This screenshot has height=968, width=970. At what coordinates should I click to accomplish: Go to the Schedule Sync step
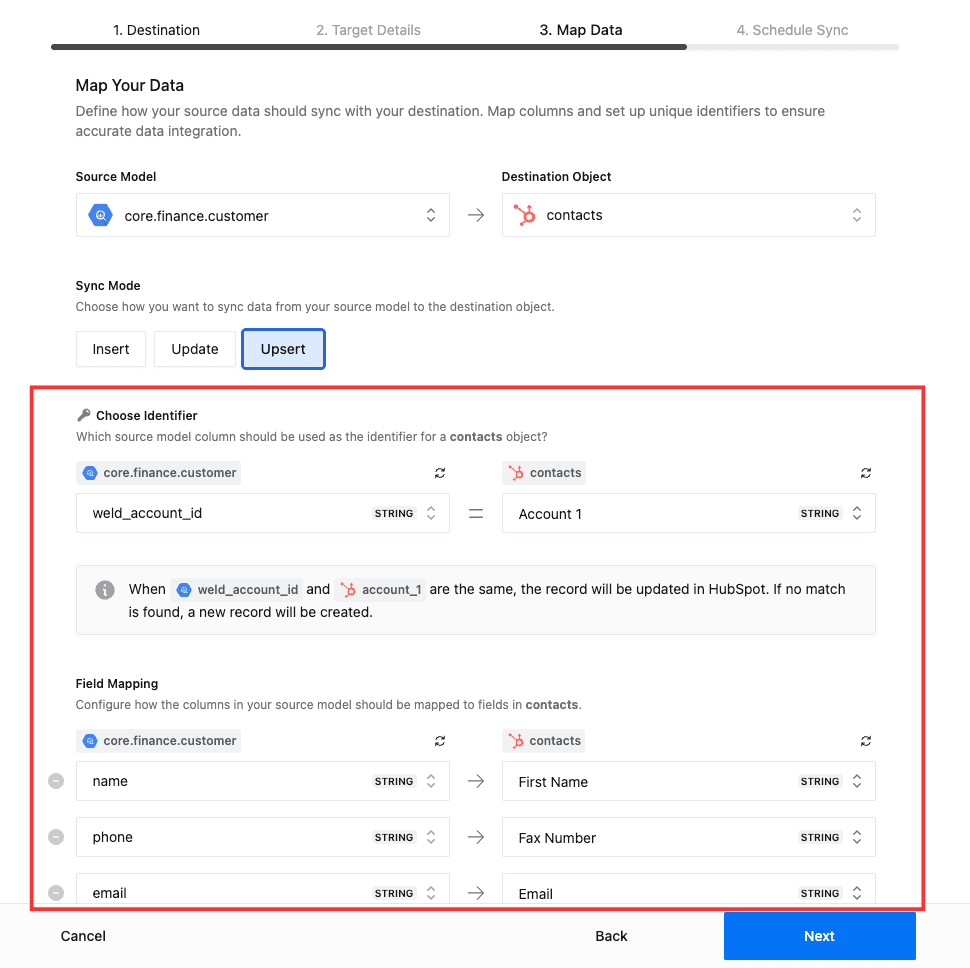792,30
